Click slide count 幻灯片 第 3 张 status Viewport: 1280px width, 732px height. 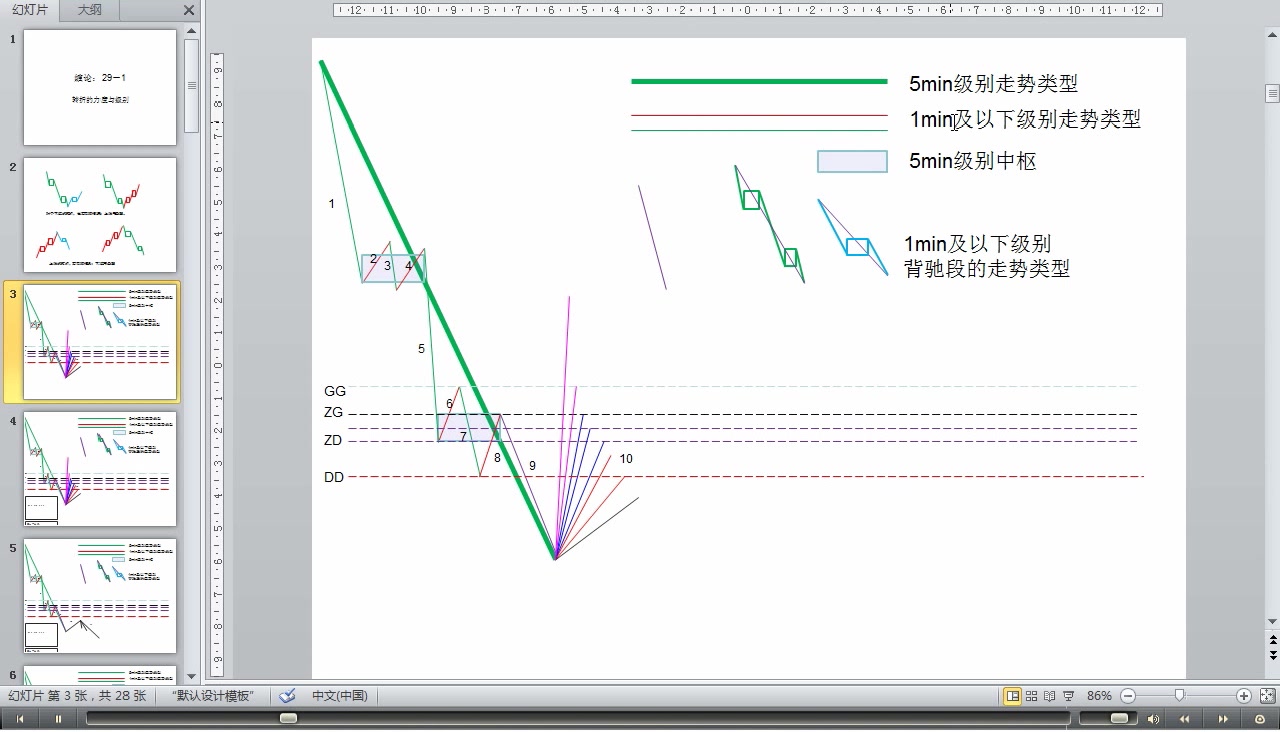click(x=78, y=696)
